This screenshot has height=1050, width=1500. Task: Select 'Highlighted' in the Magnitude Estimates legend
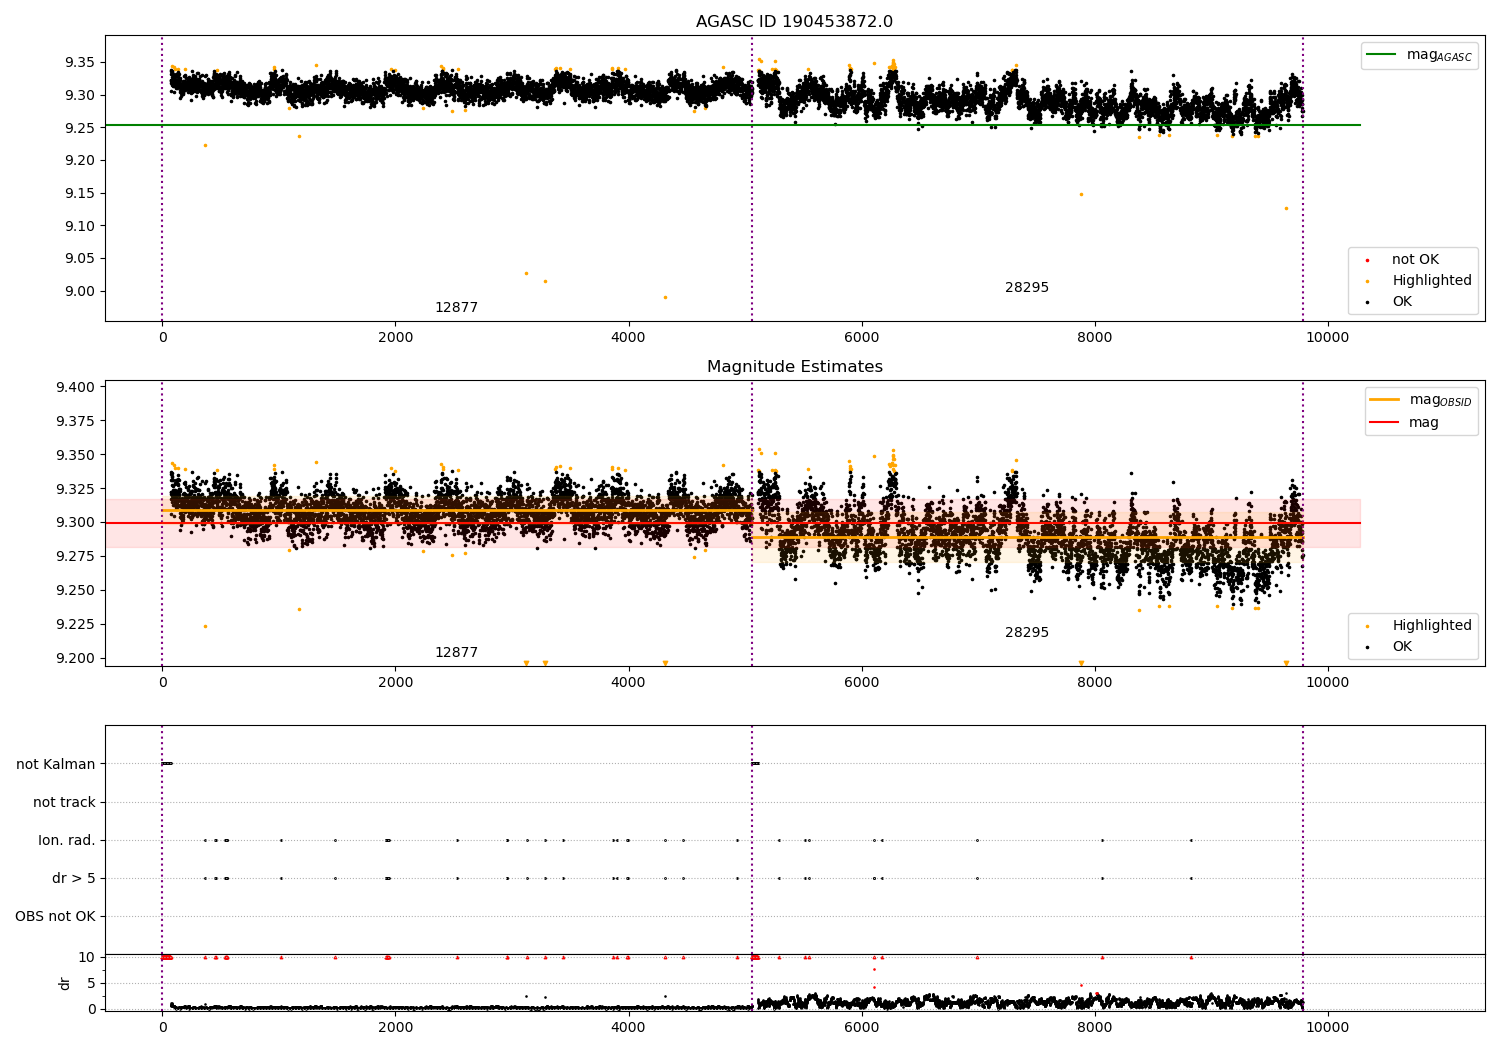pyautogui.click(x=1419, y=626)
